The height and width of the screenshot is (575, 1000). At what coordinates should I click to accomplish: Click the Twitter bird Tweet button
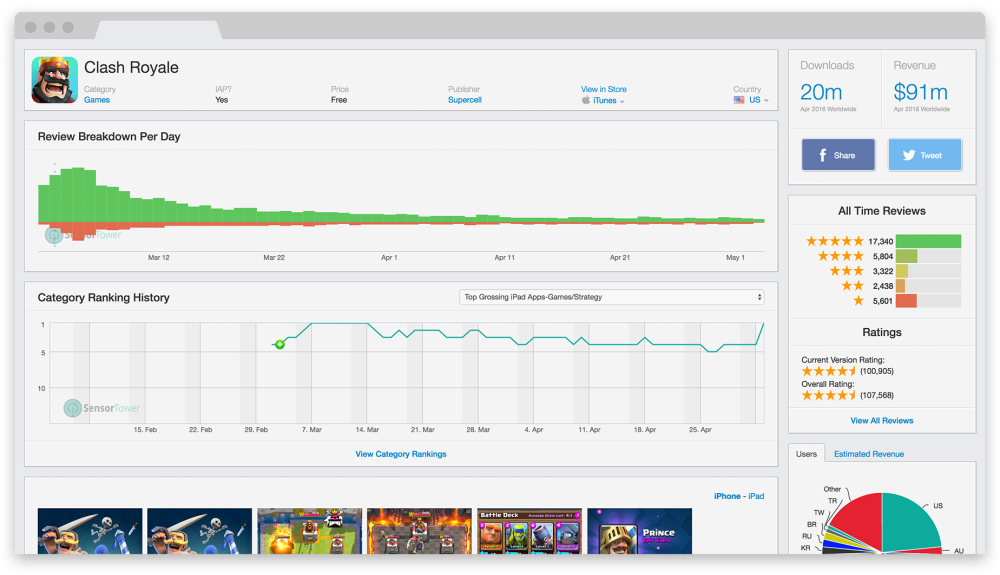click(x=909, y=155)
